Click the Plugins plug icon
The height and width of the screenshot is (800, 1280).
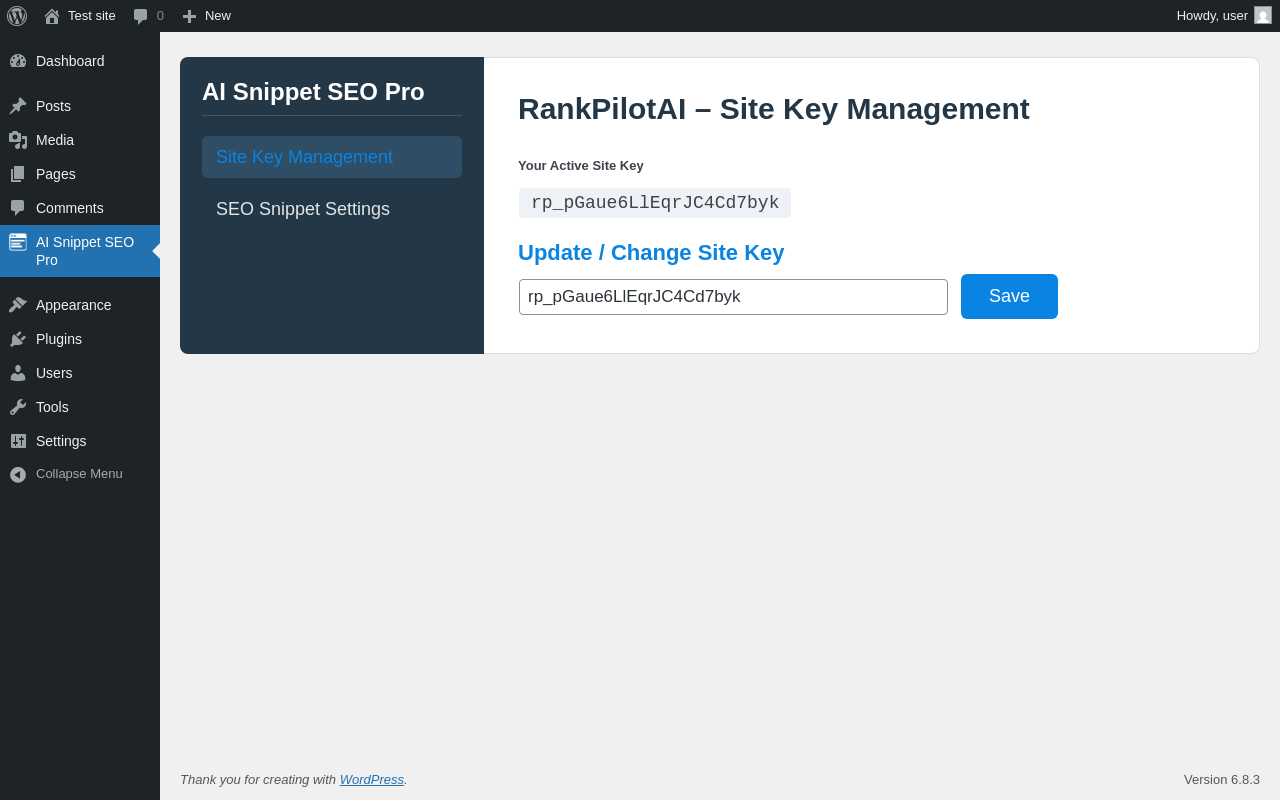pos(18,339)
